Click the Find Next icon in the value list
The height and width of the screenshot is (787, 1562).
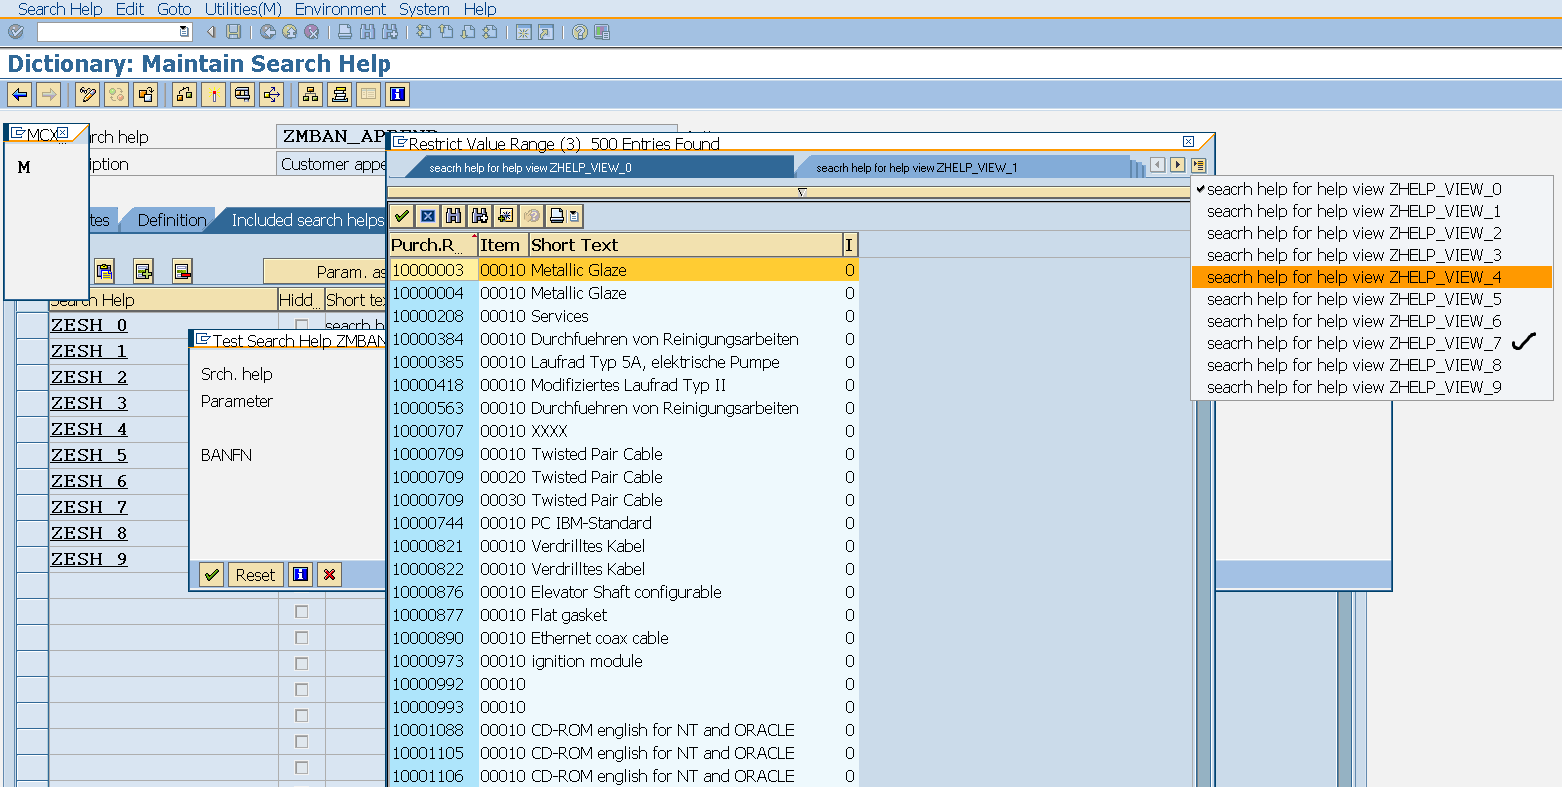(479, 215)
